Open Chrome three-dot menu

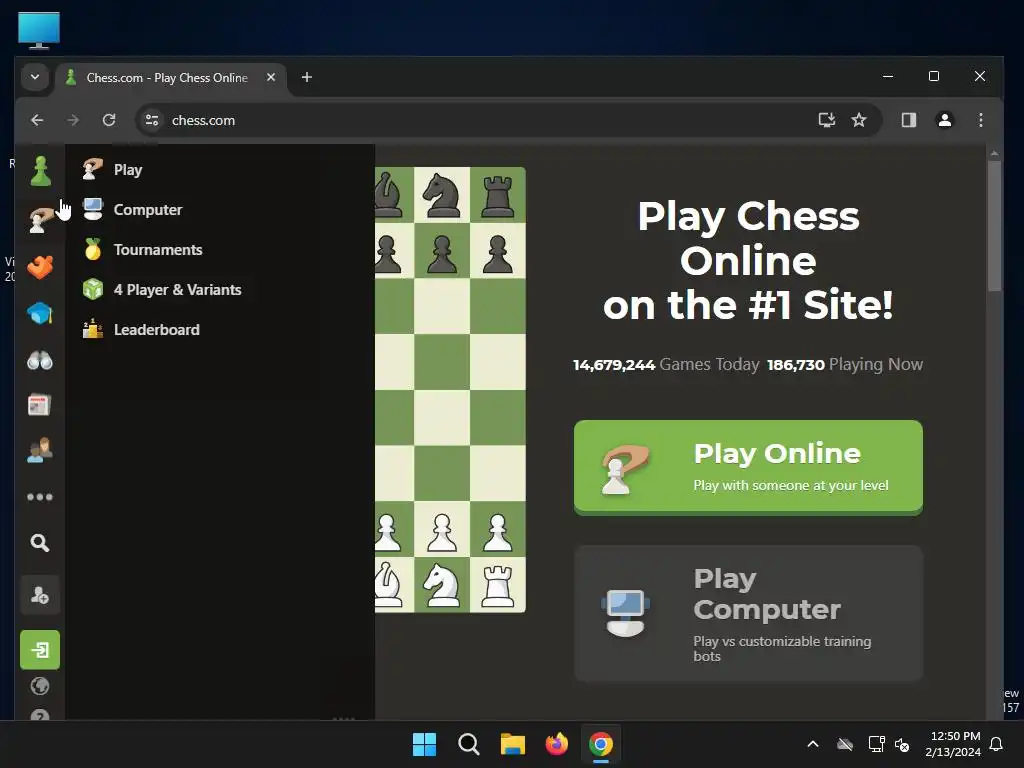click(x=980, y=120)
